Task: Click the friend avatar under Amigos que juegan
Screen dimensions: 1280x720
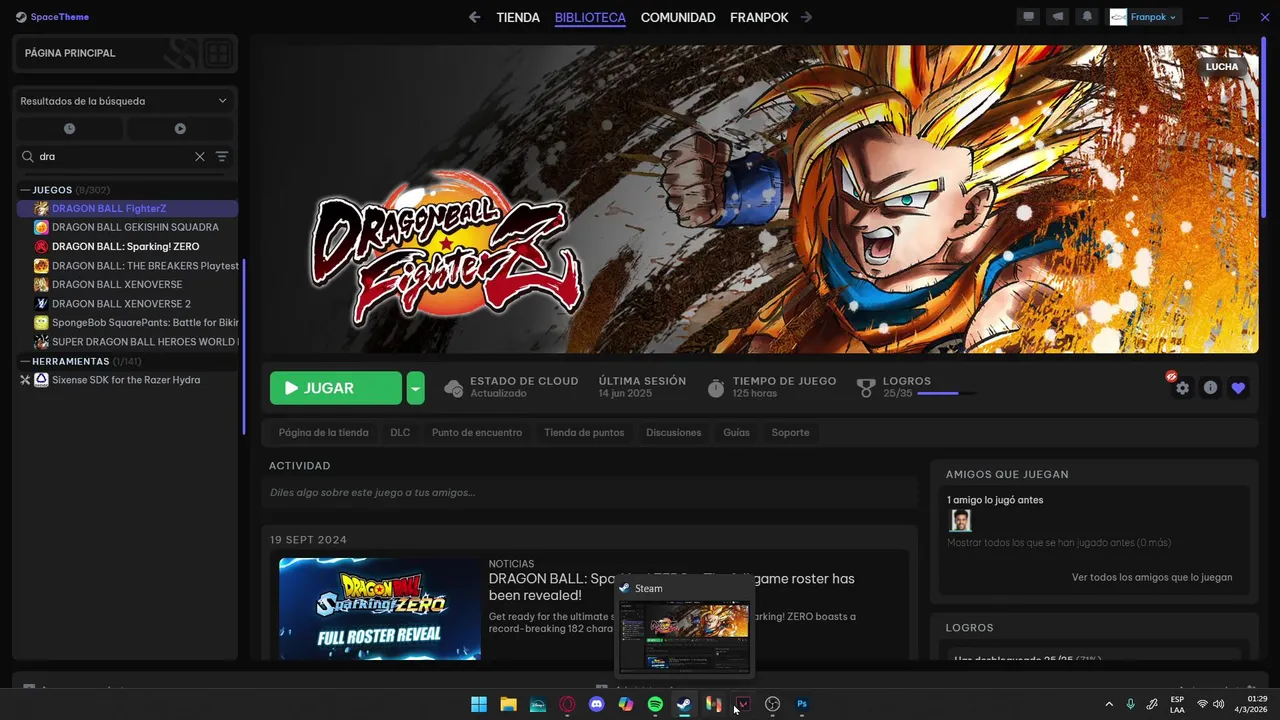Action: click(960, 521)
